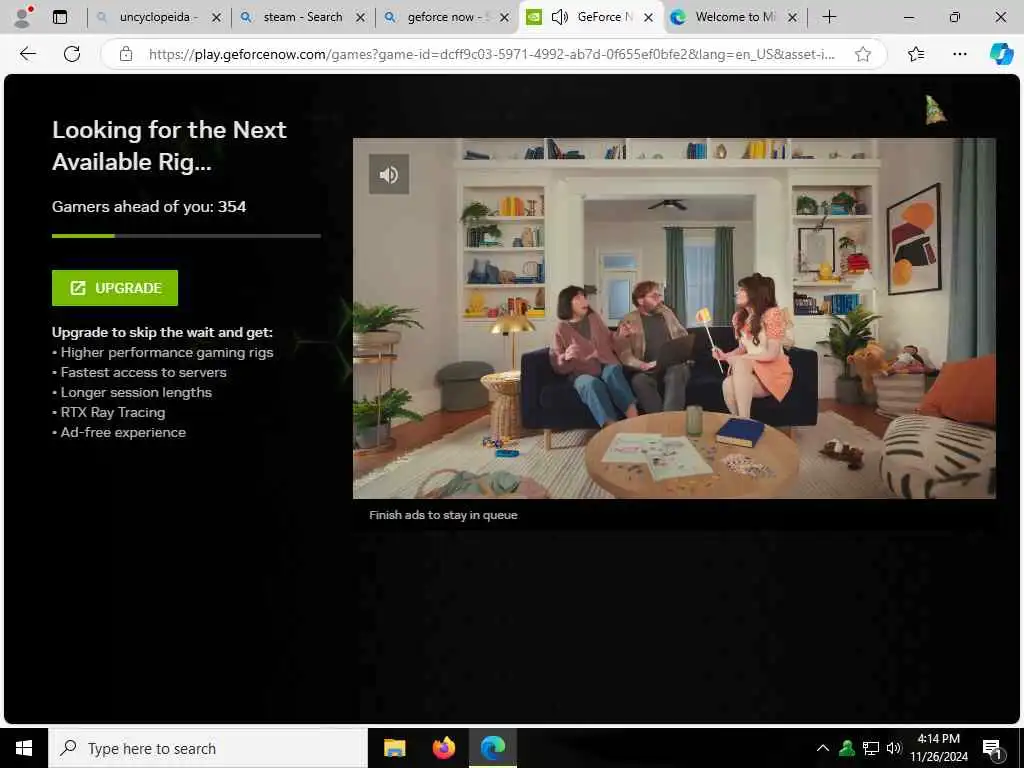Open the Favorites list icon
Image resolution: width=1024 pixels, height=768 pixels.
coord(916,54)
